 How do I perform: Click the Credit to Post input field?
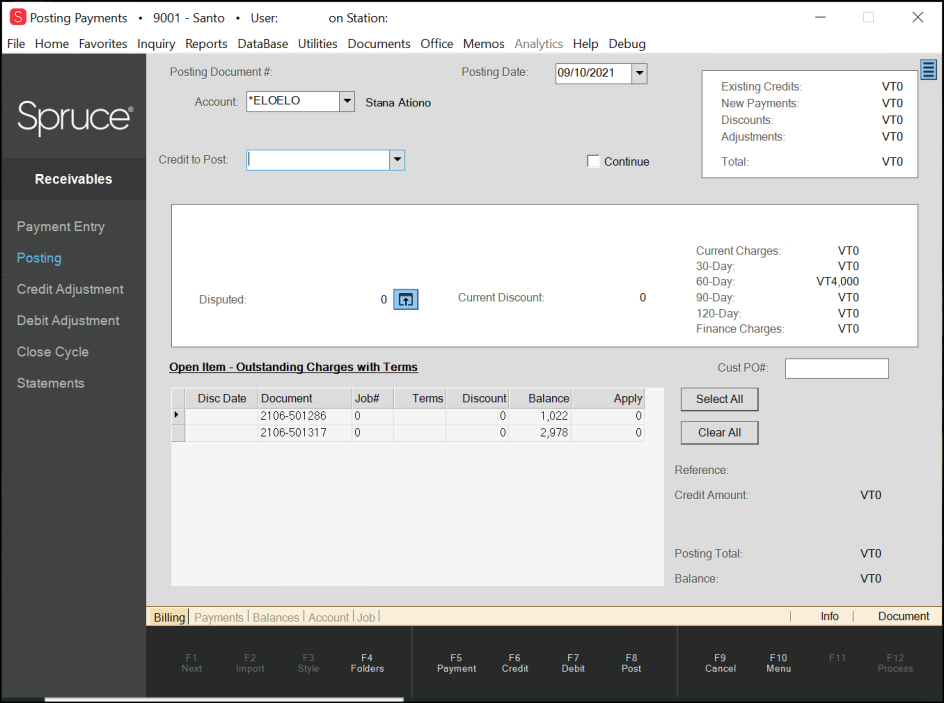point(318,160)
